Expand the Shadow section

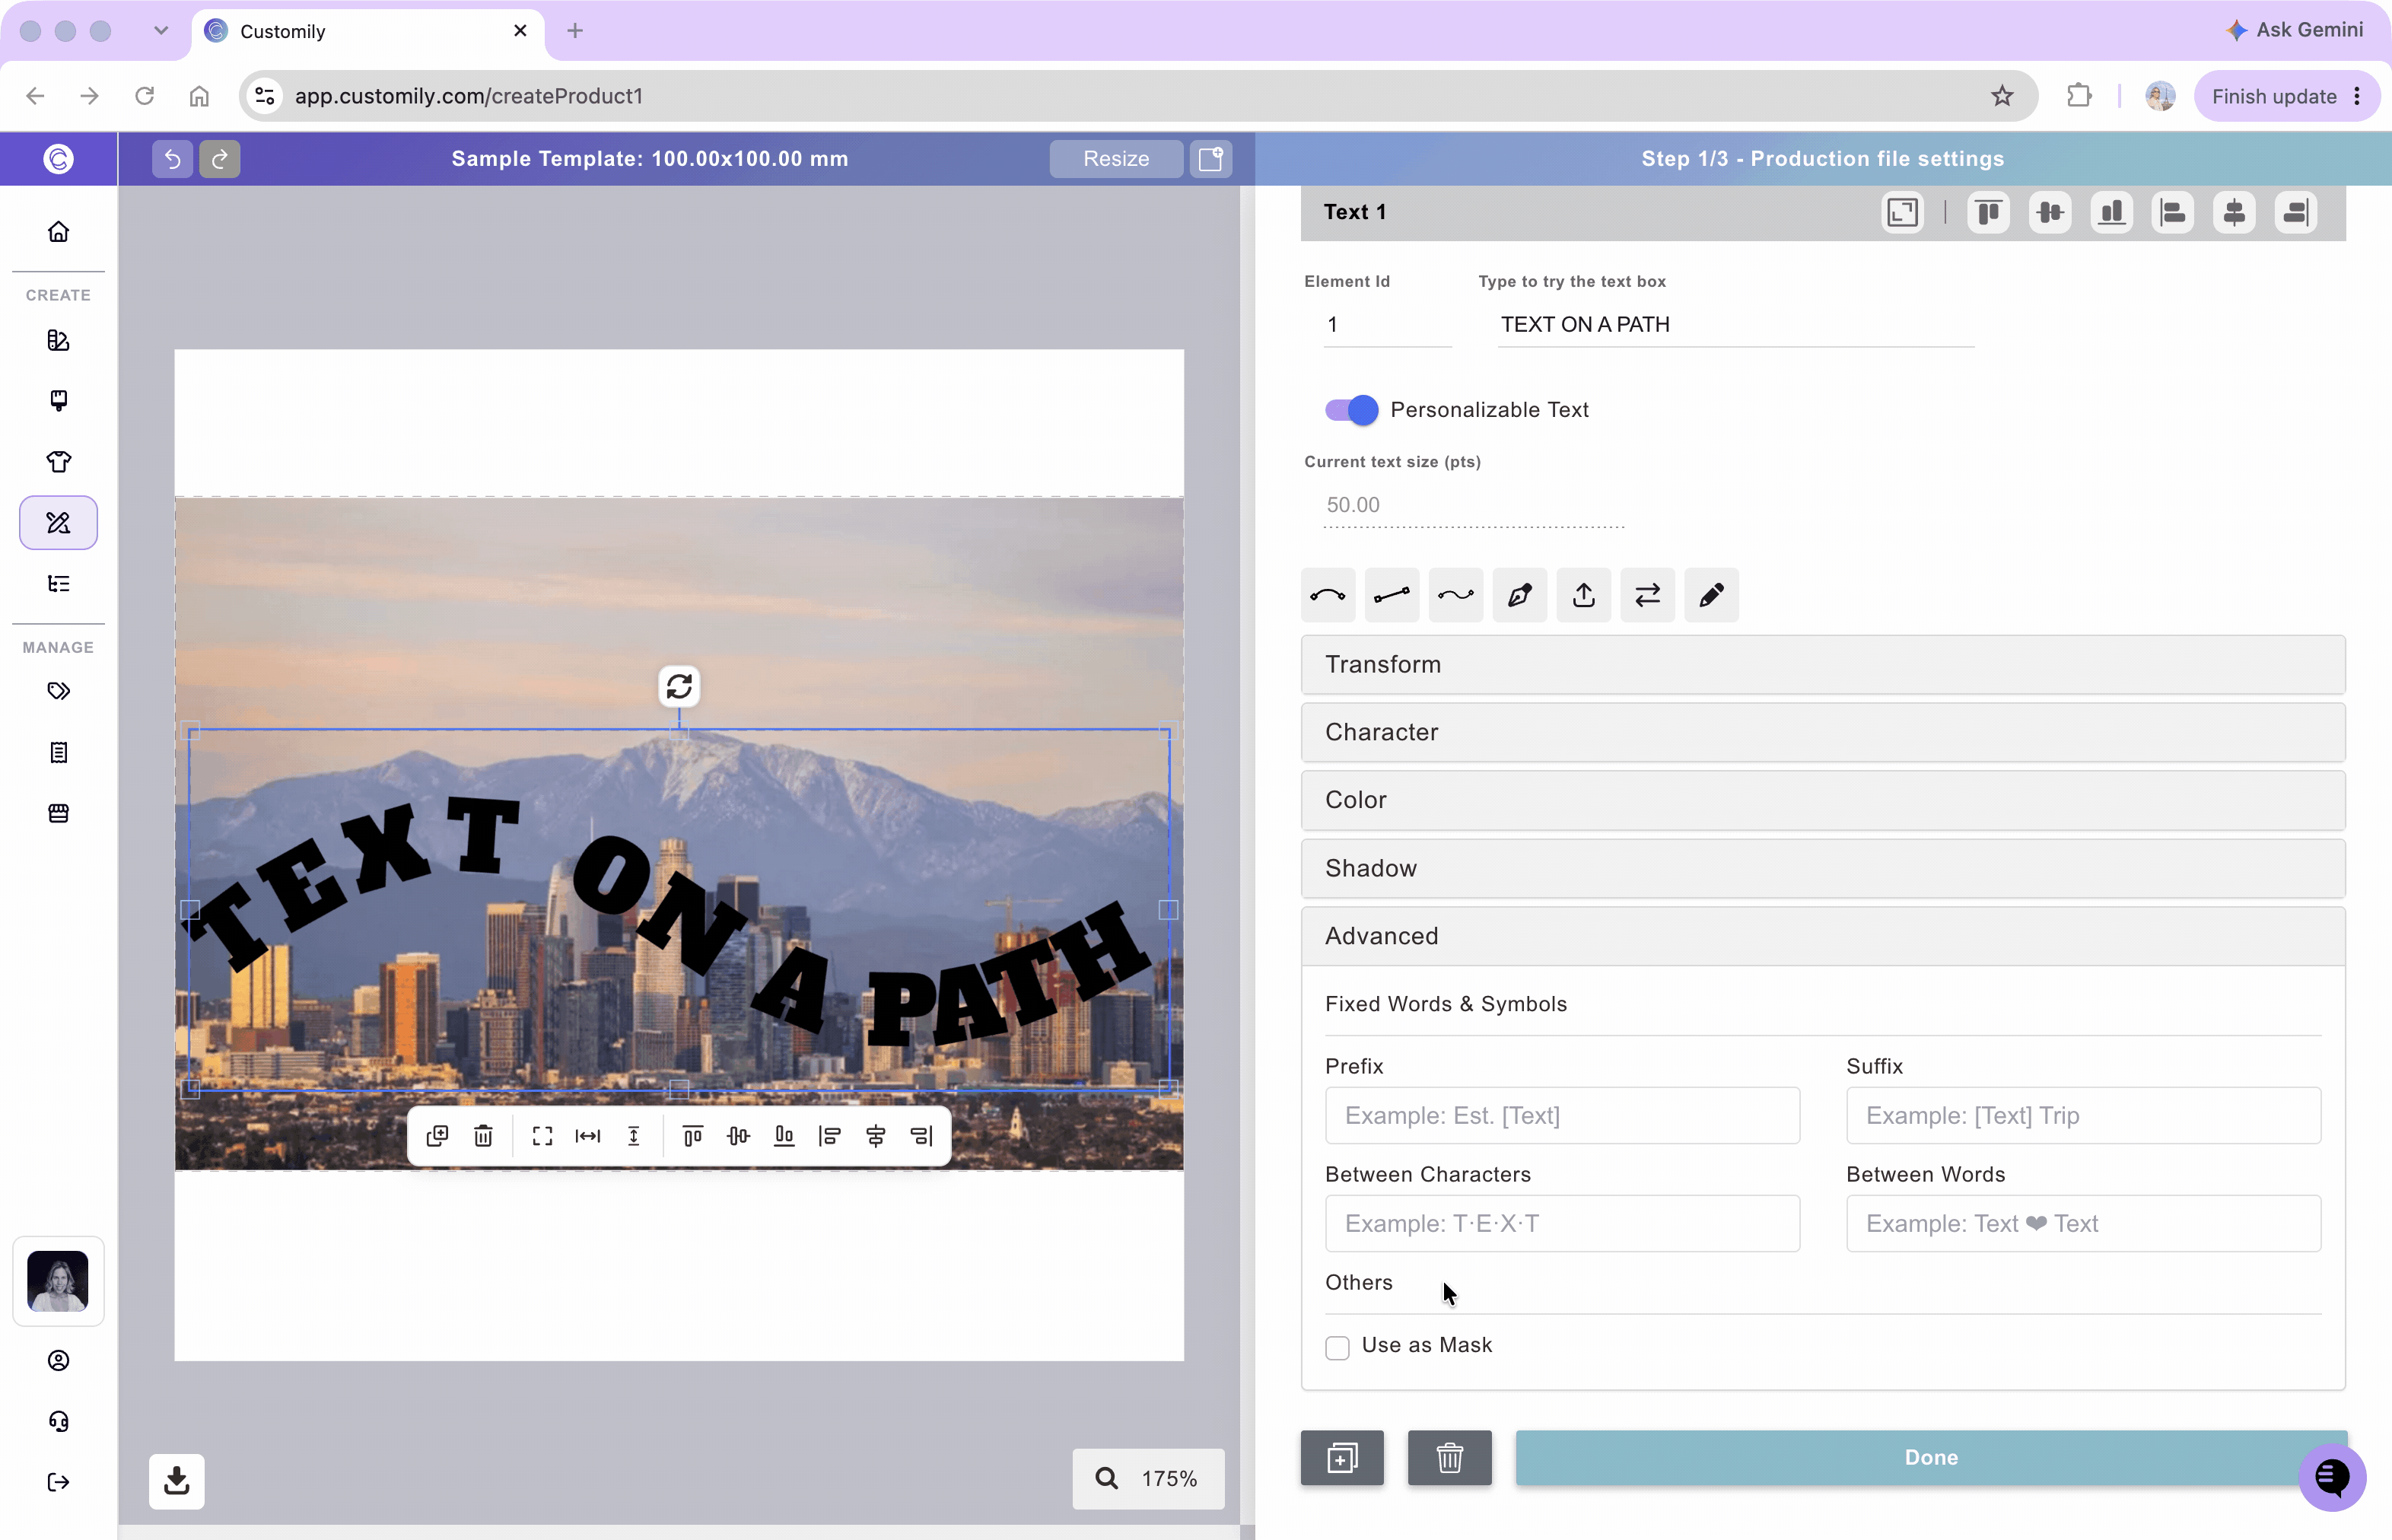pyautogui.click(x=1823, y=868)
